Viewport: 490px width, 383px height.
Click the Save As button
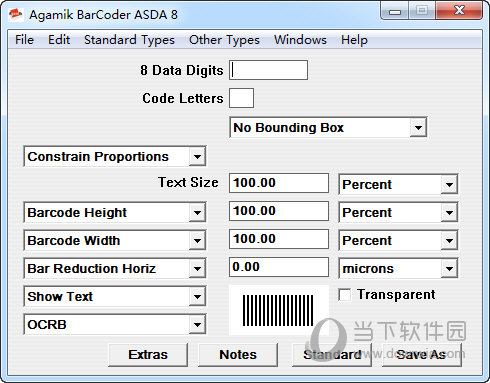[422, 355]
